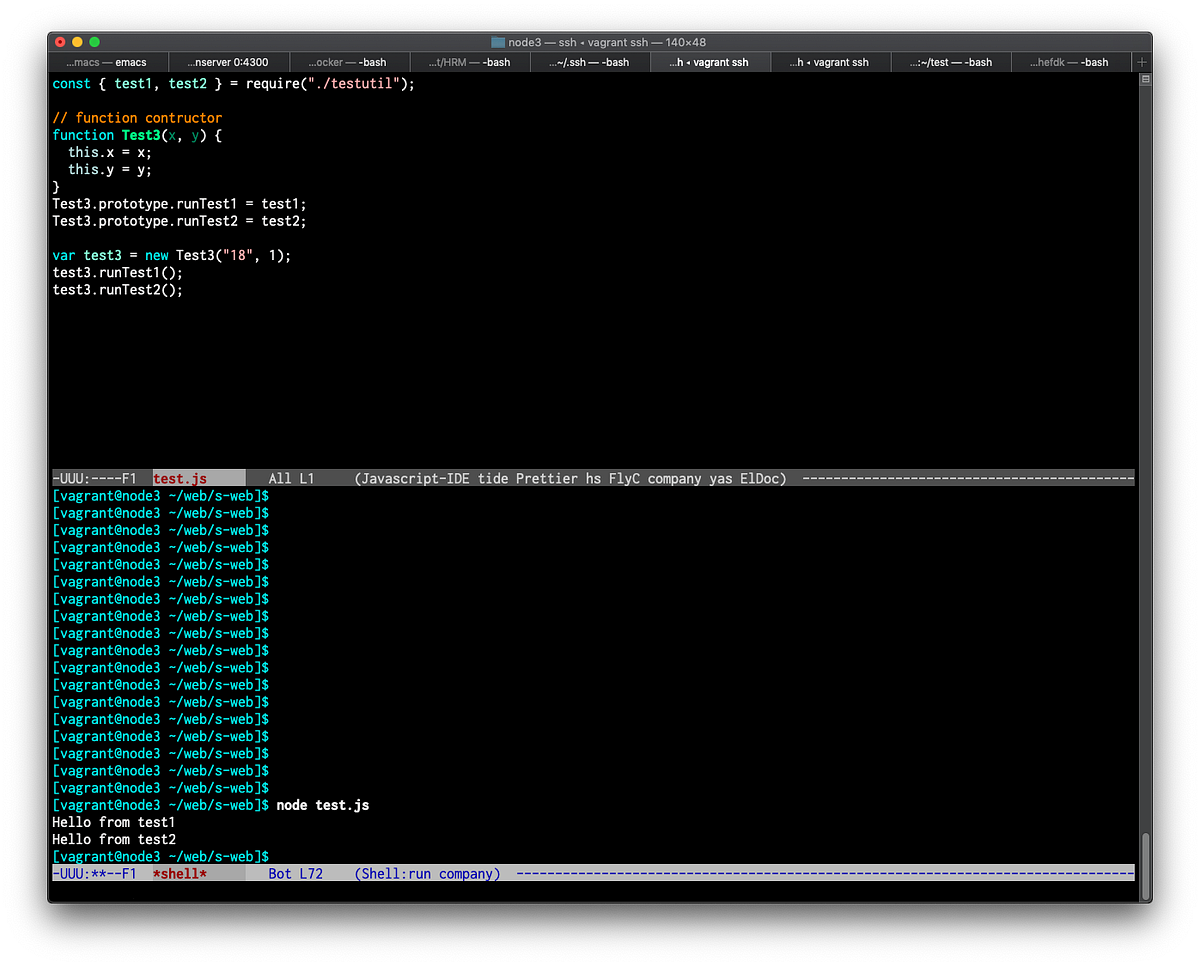Click the yas minor-mode indicator
This screenshot has height=966, width=1200.
(720, 478)
